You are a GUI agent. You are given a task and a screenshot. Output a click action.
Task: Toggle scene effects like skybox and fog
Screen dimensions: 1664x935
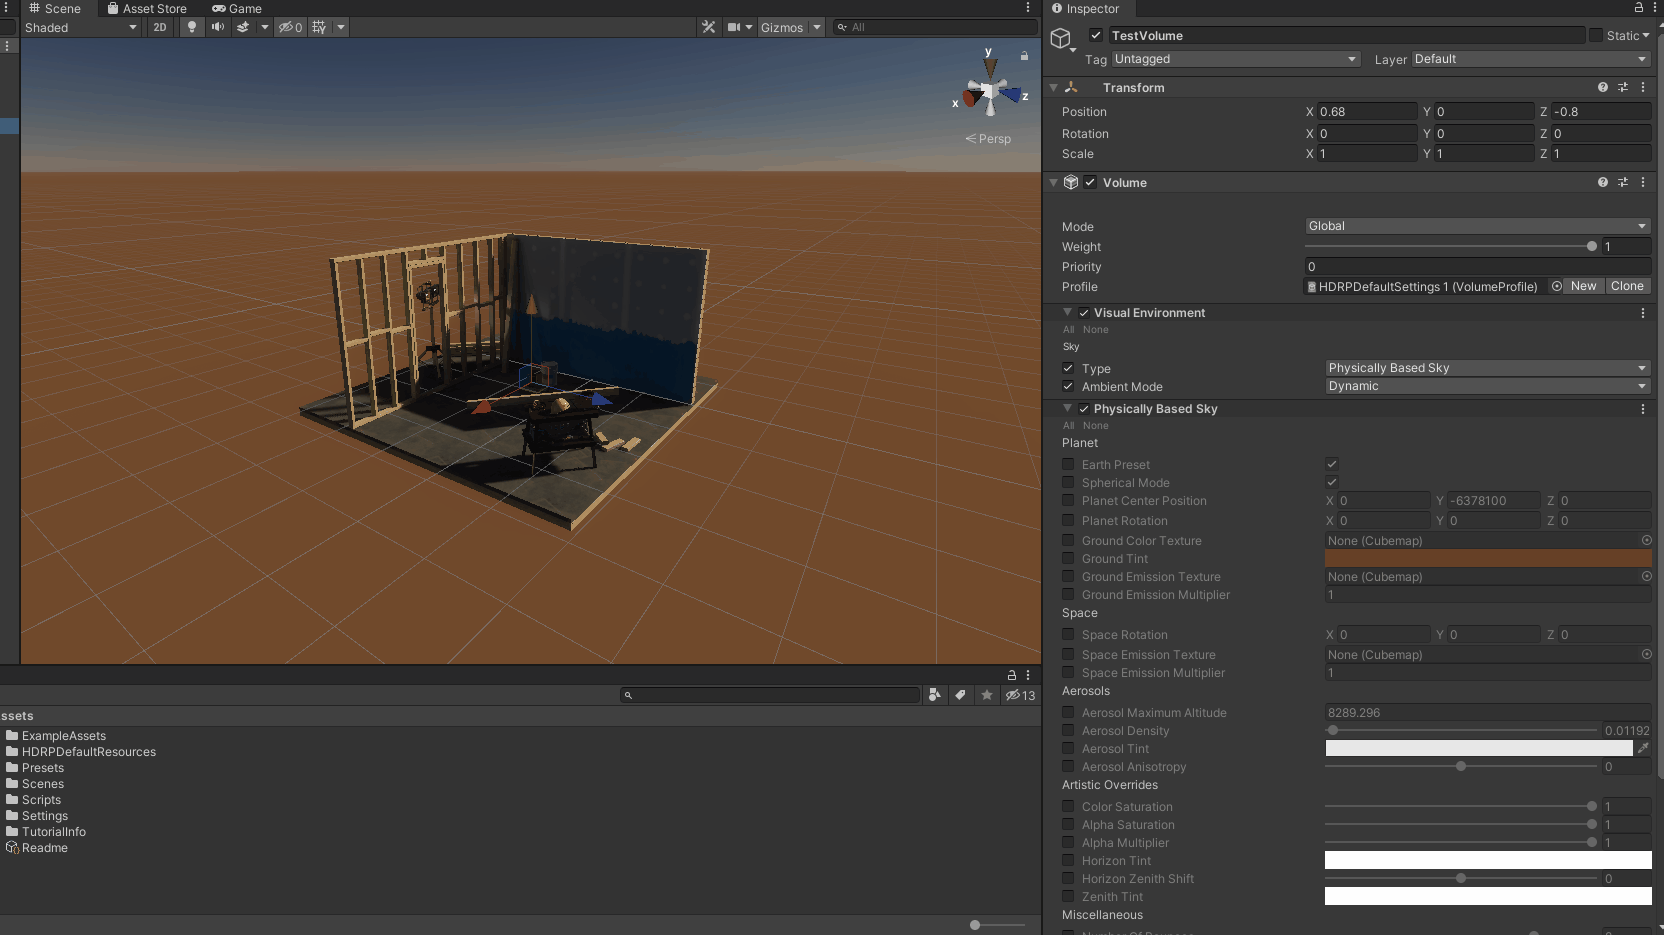coord(243,27)
